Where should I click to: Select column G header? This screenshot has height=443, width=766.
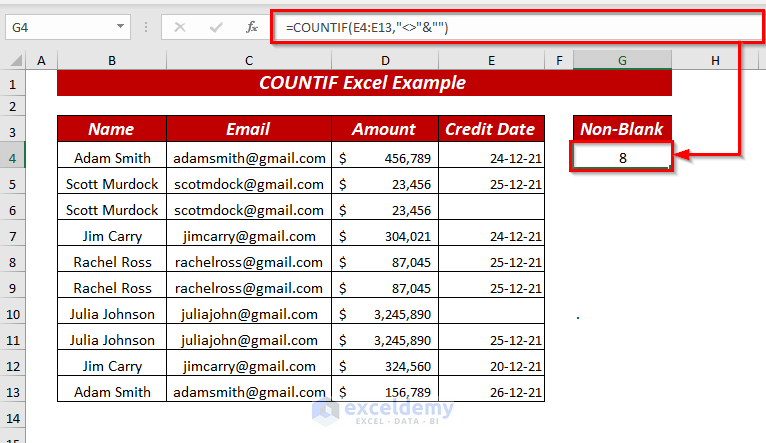(622, 61)
